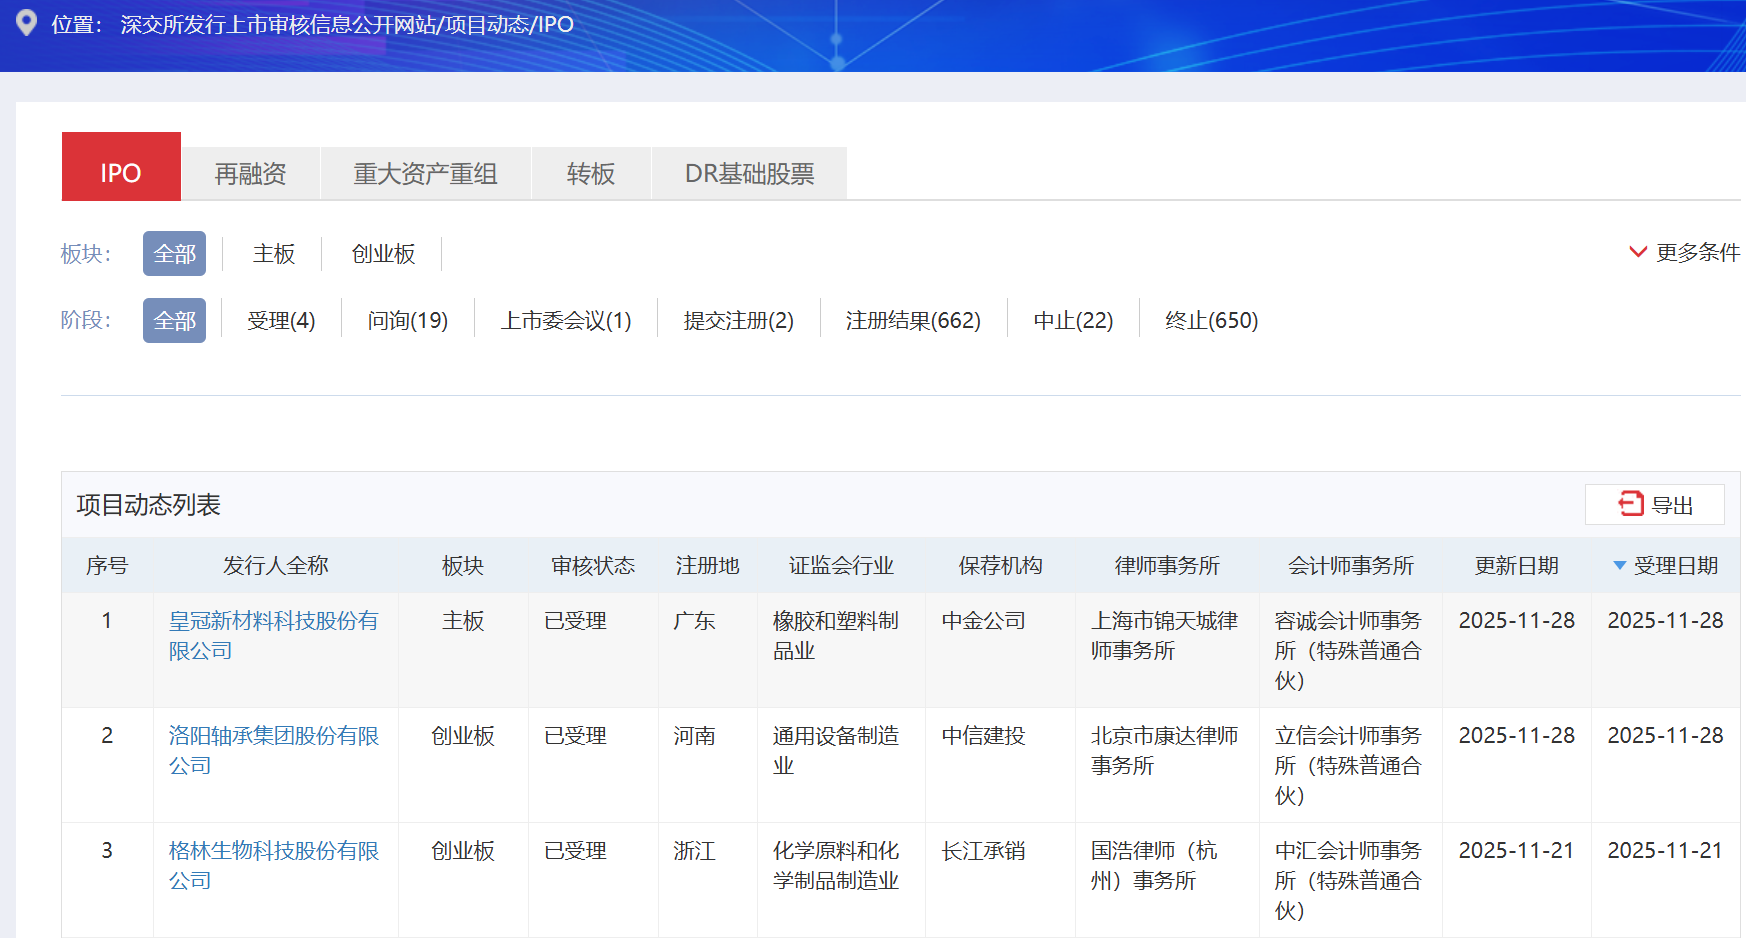Filter by 终止(650) stage

click(x=1211, y=321)
